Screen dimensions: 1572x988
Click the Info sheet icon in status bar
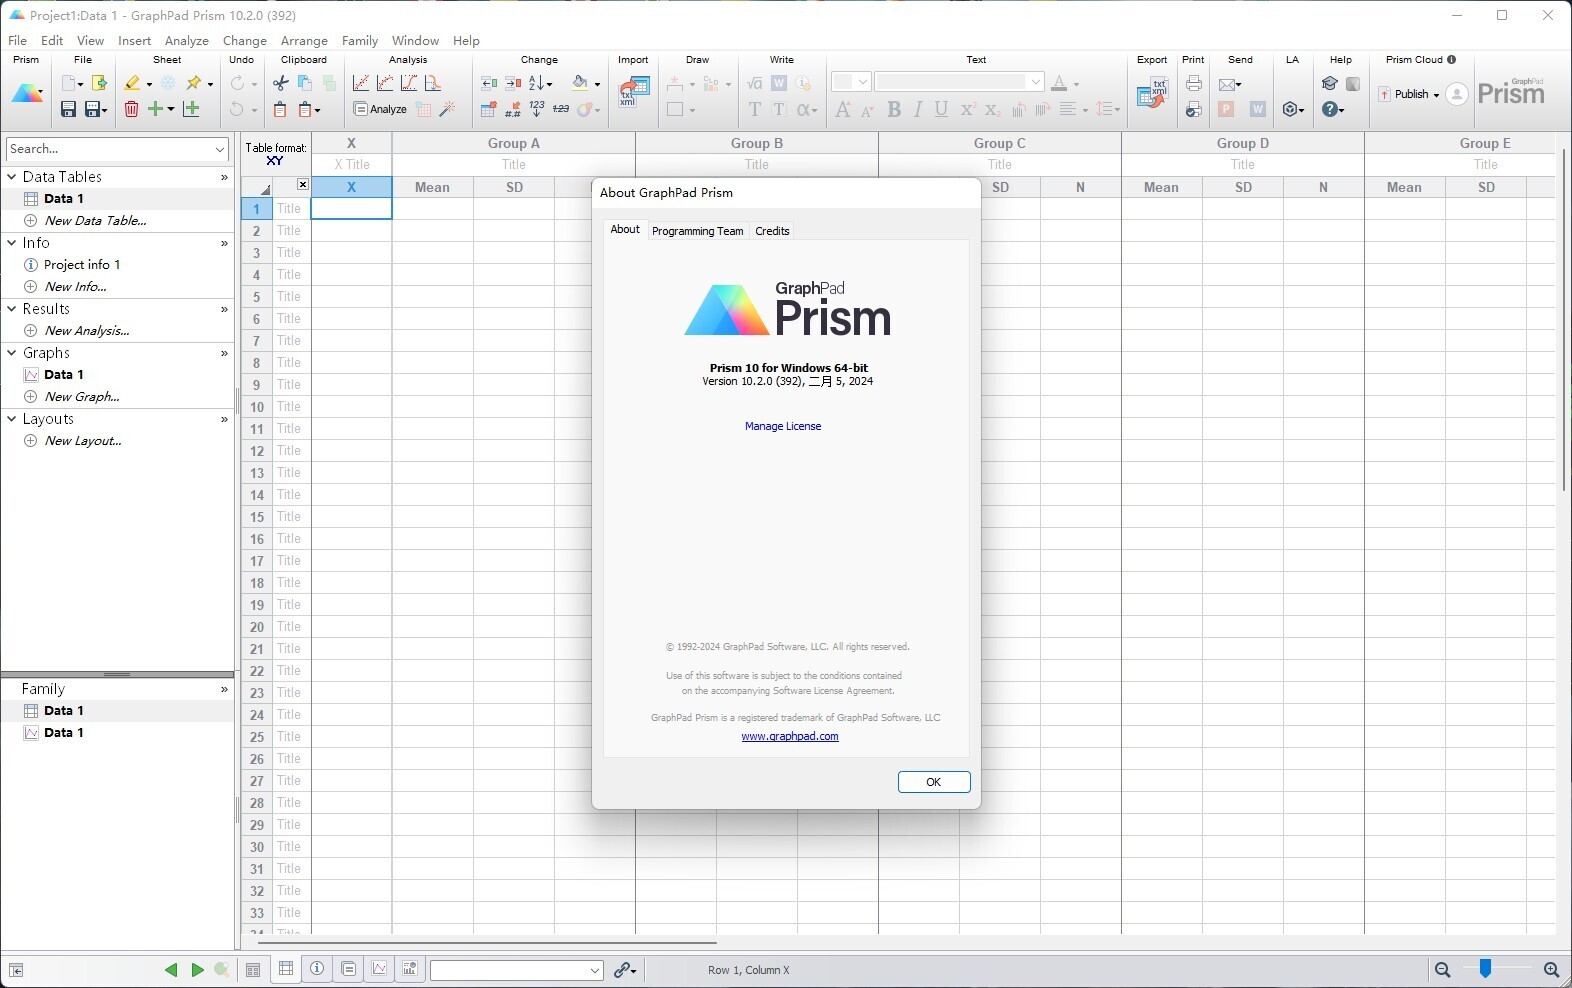coord(317,969)
